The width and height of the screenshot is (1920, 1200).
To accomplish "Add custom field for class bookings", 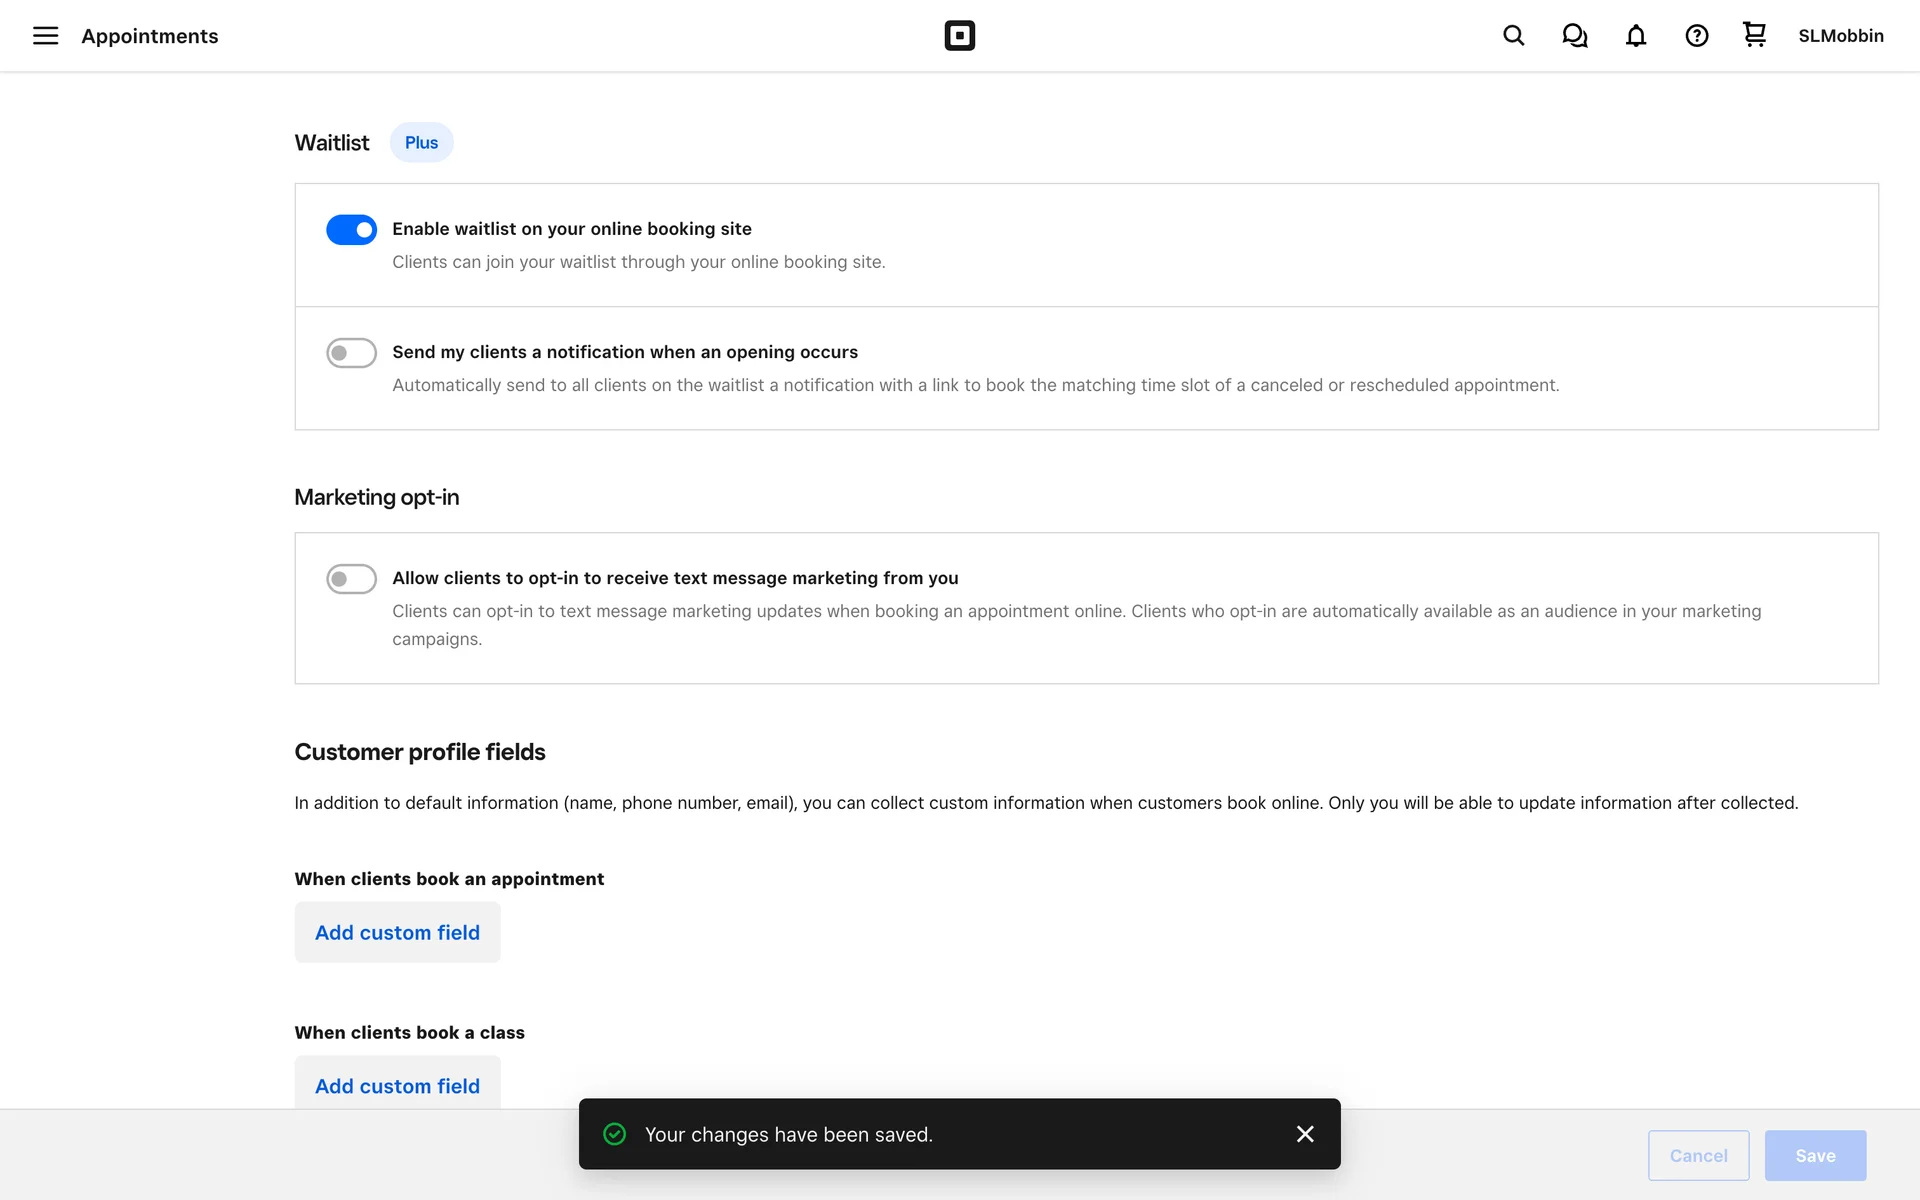I will click(397, 1085).
